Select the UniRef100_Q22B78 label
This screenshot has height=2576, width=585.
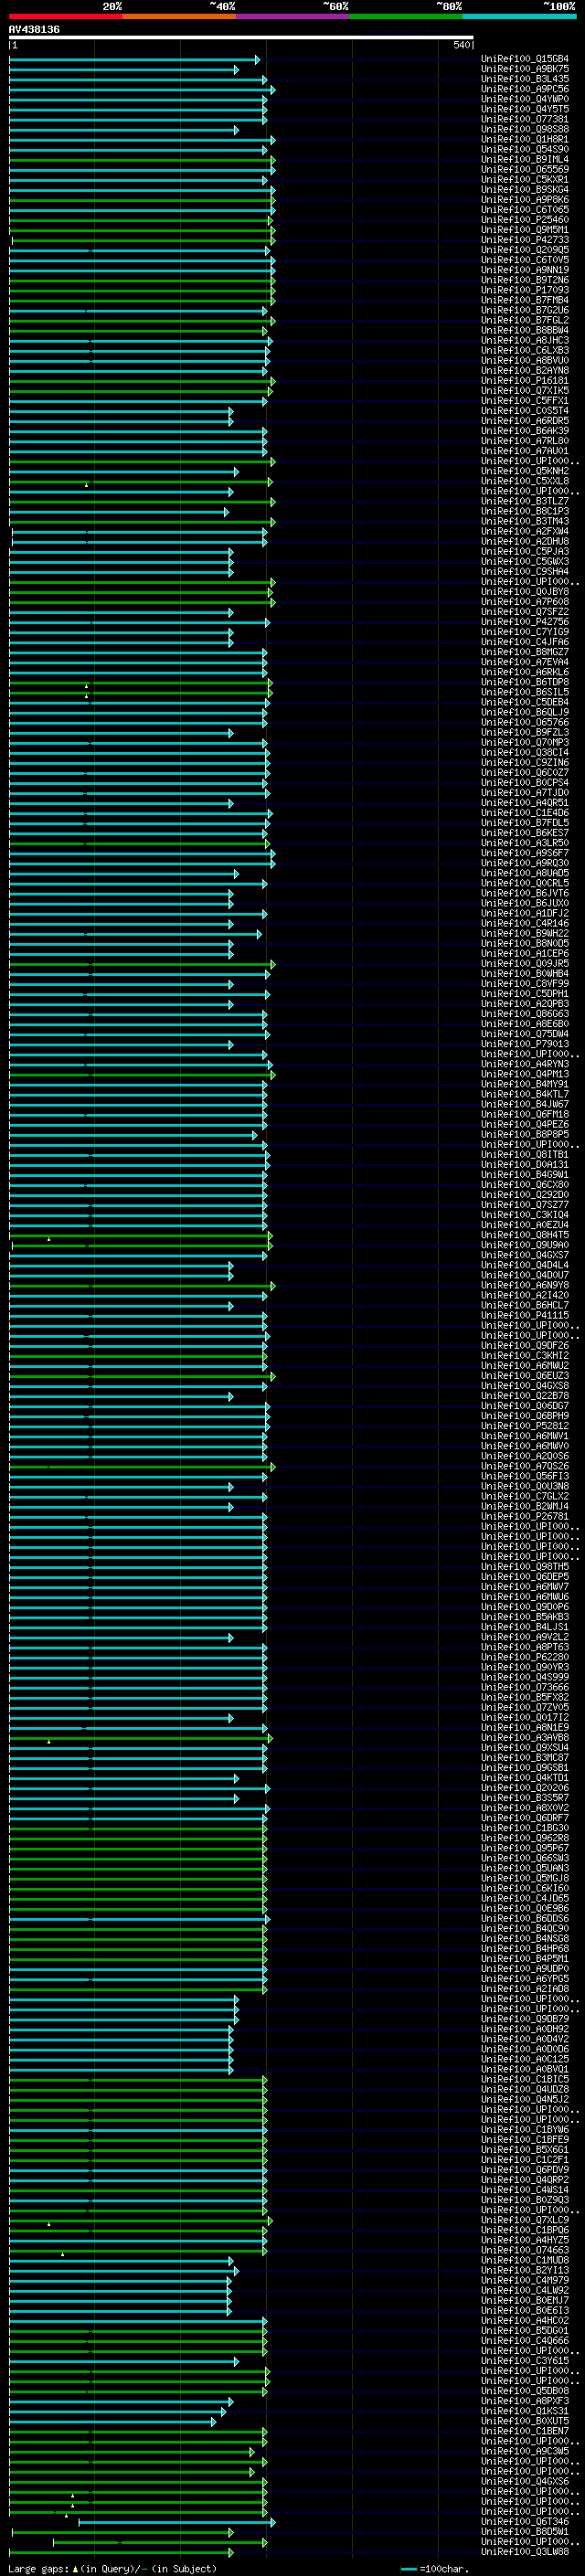tap(525, 1396)
